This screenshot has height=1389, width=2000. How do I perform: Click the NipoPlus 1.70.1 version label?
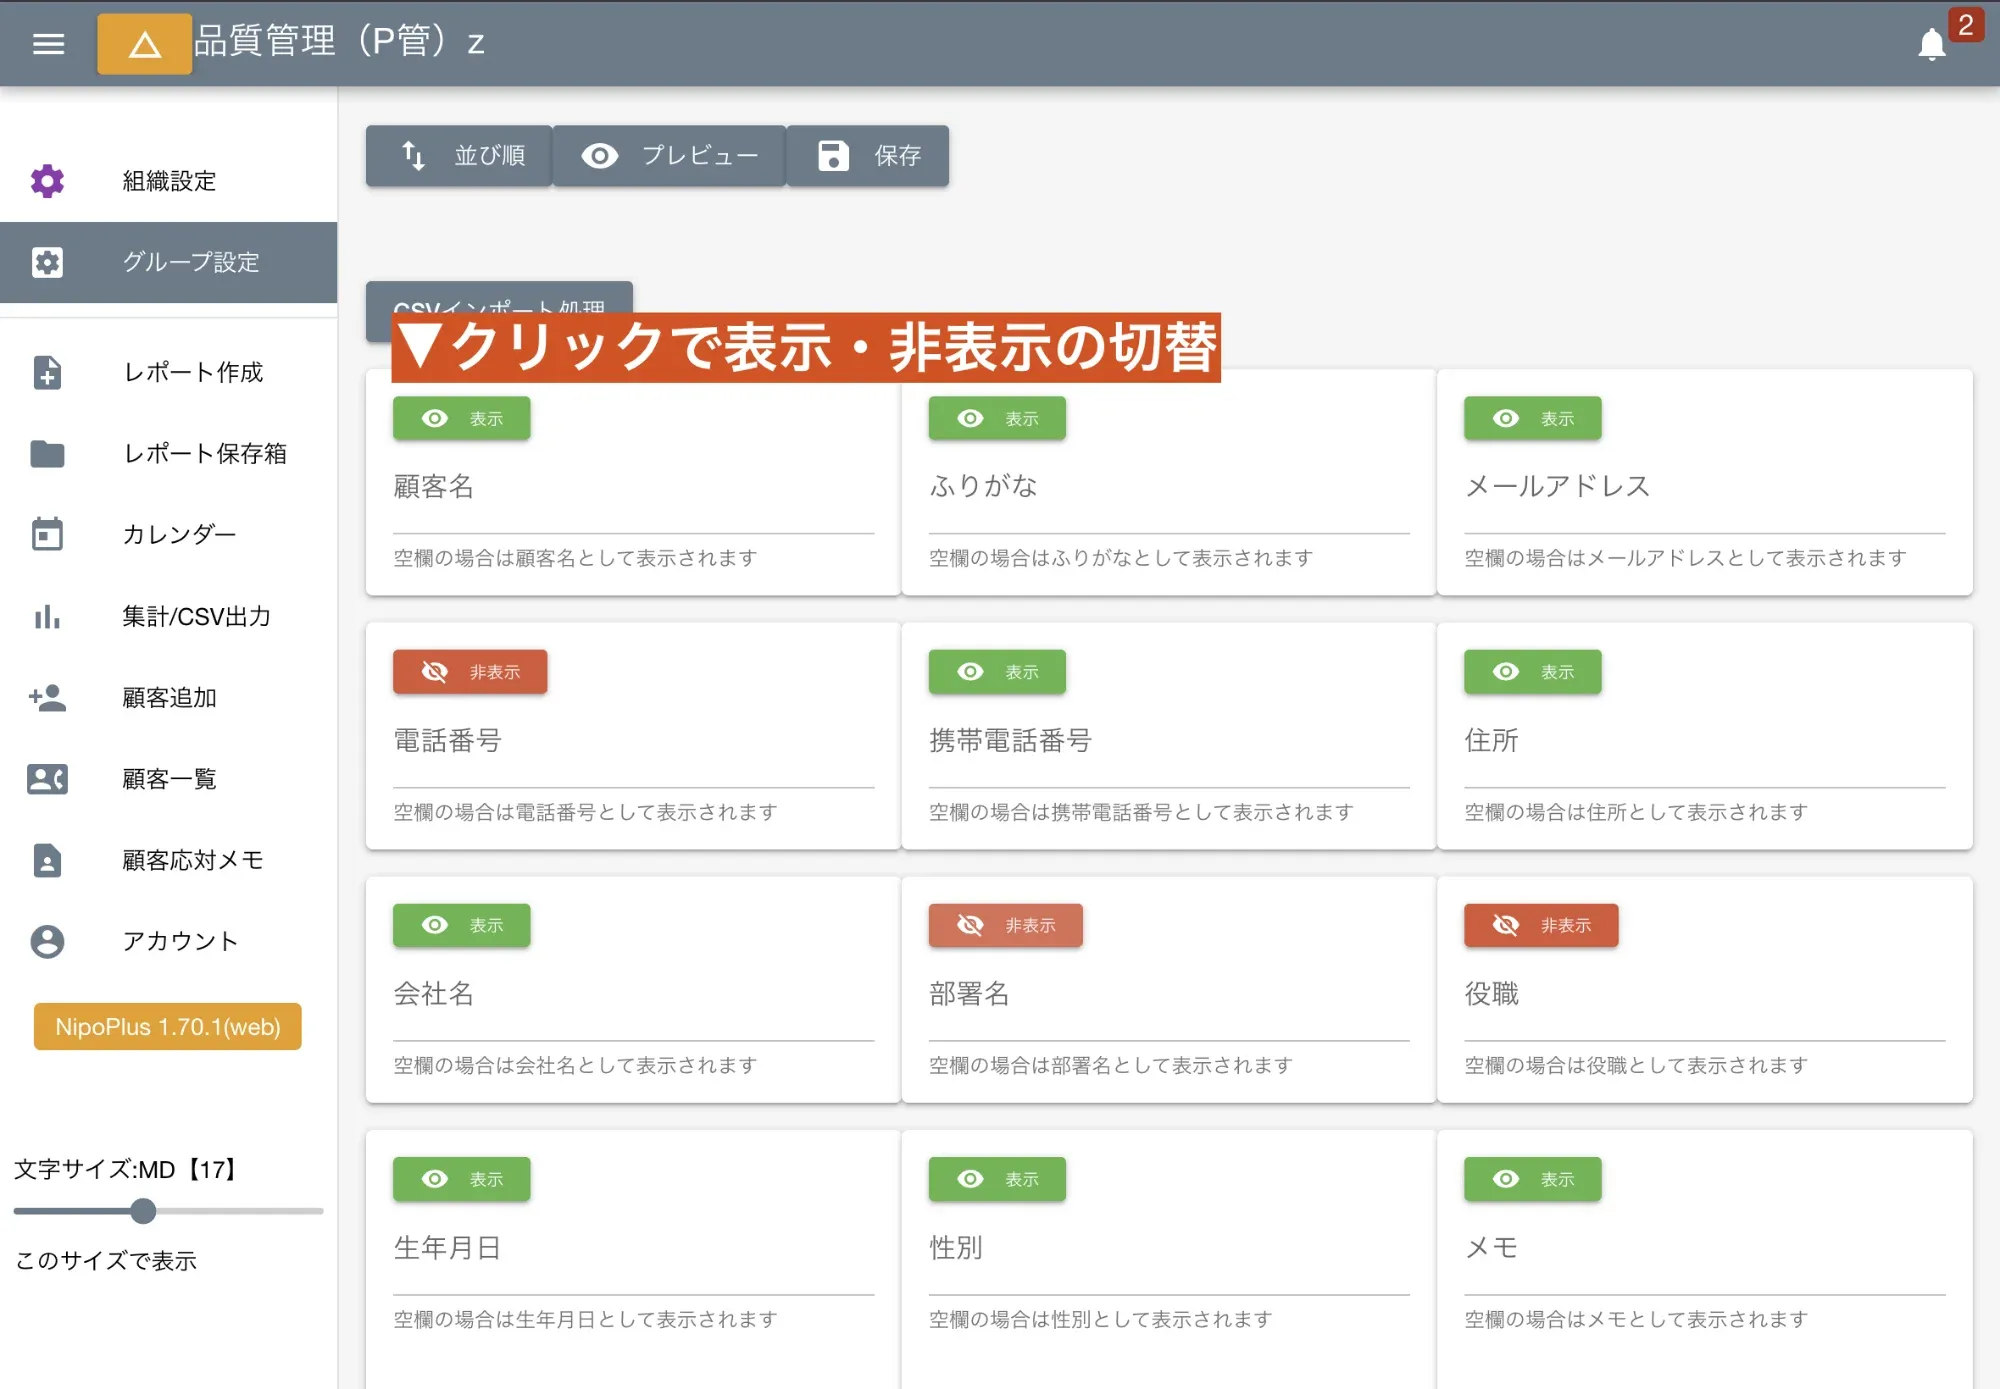click(x=166, y=1026)
